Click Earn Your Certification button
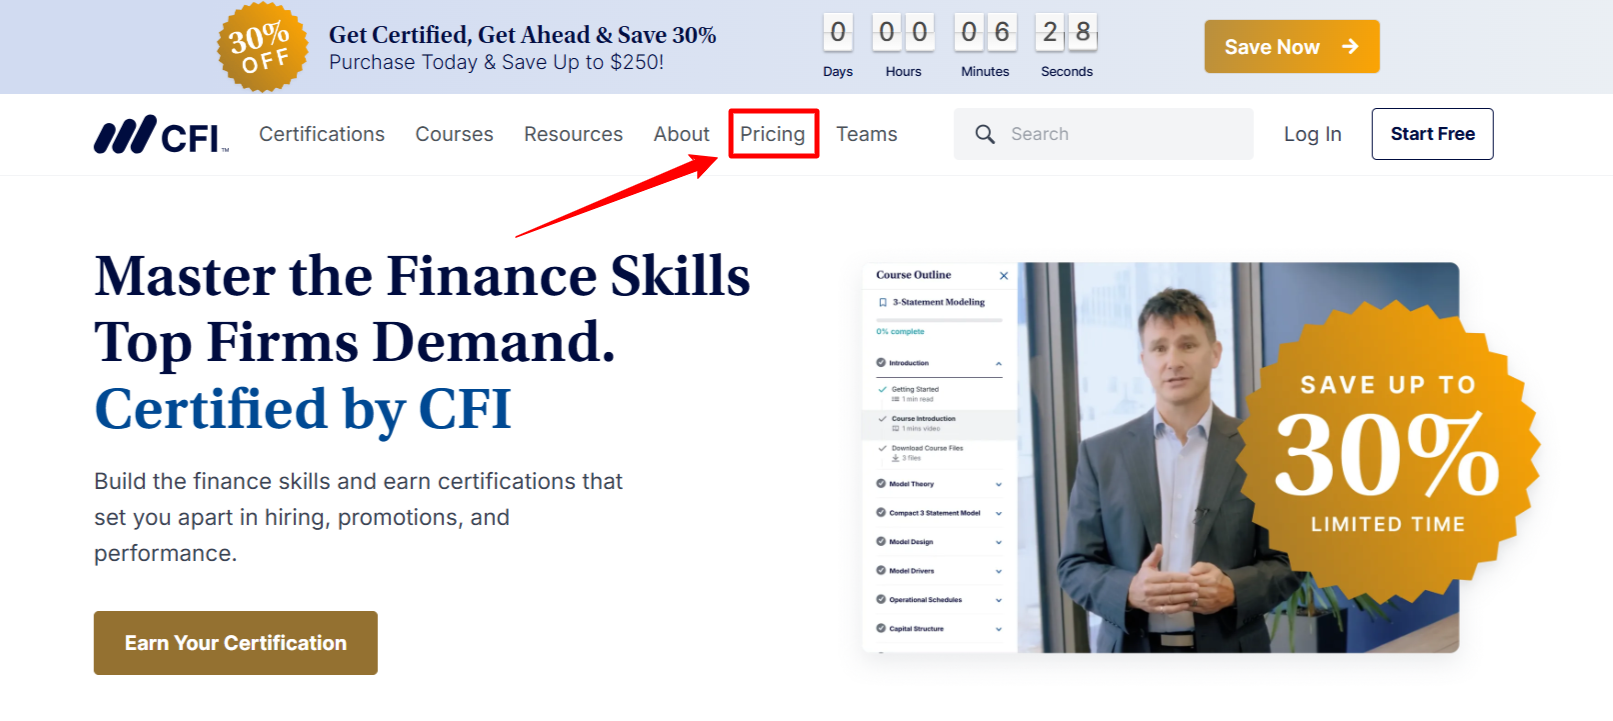1613x721 pixels. click(235, 643)
